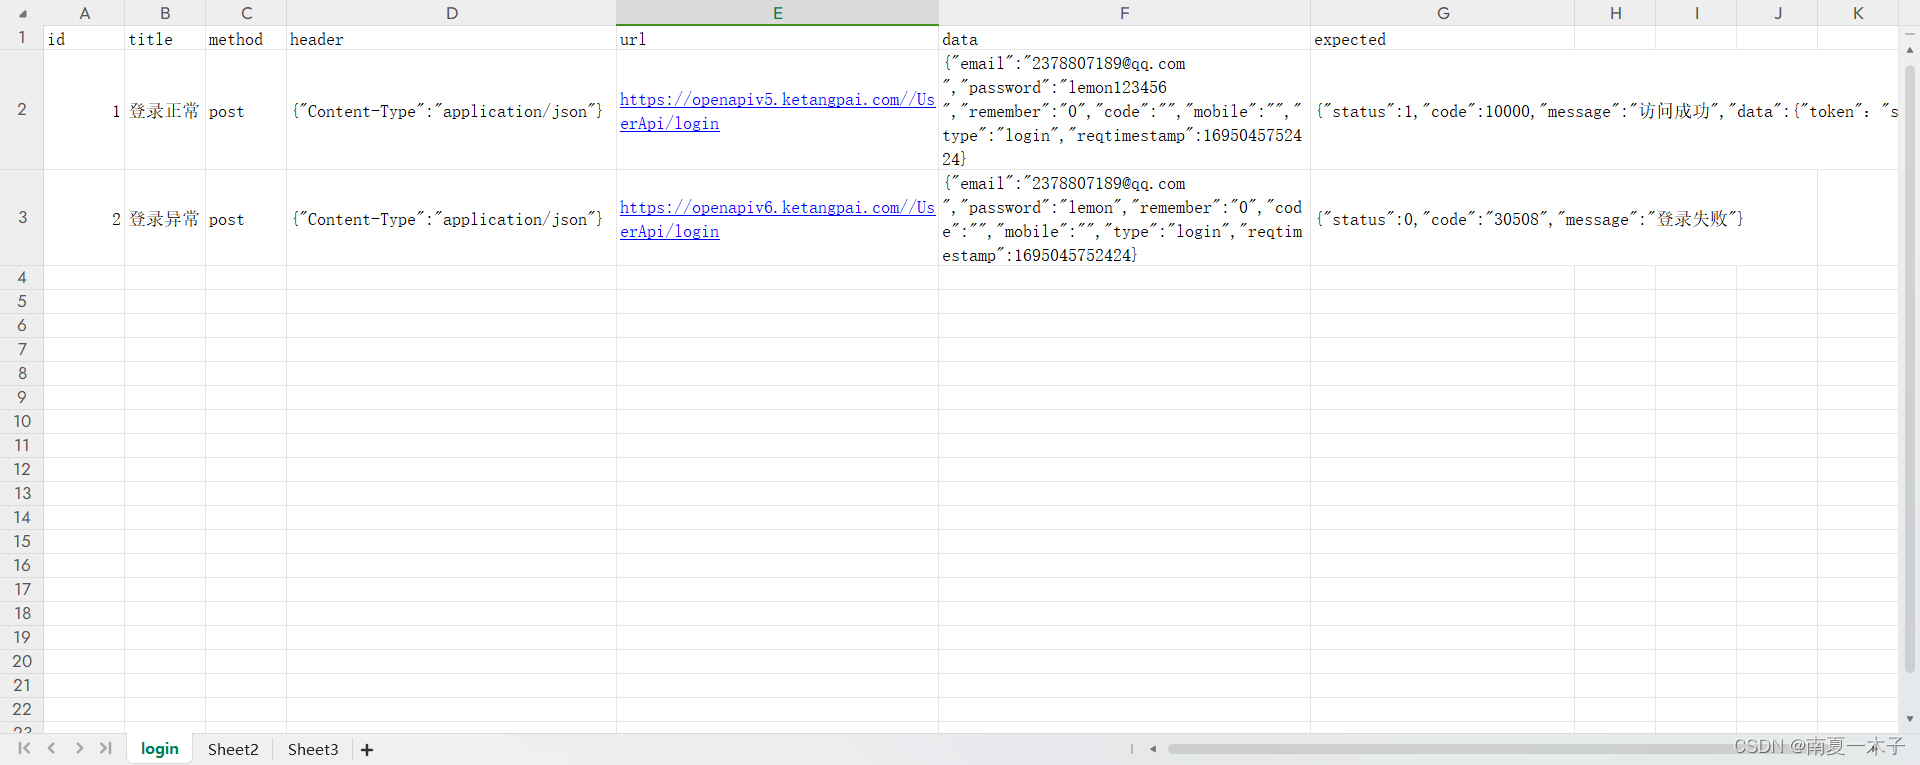
Task: Open the openapiv6 login URL link
Action: point(777,219)
